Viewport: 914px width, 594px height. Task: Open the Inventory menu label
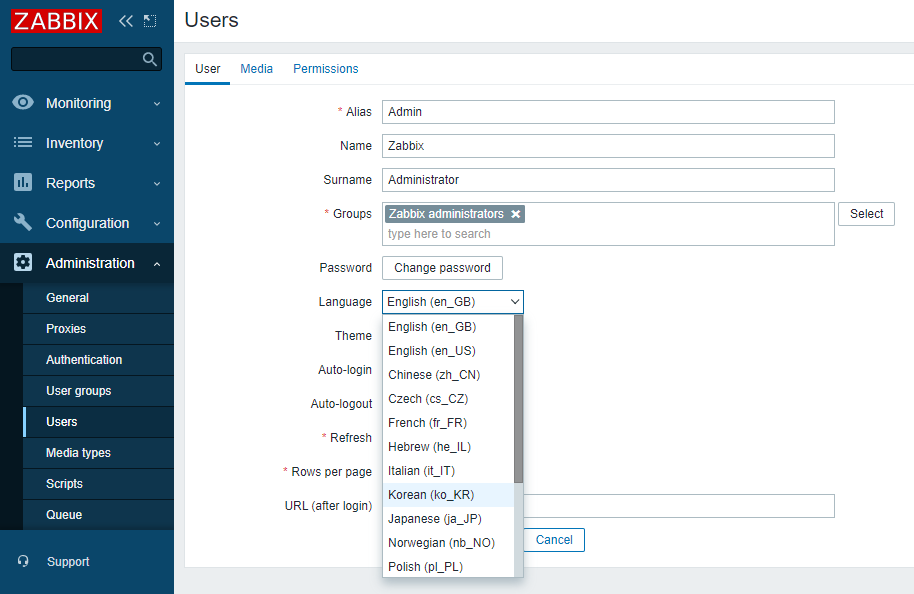tap(75, 143)
